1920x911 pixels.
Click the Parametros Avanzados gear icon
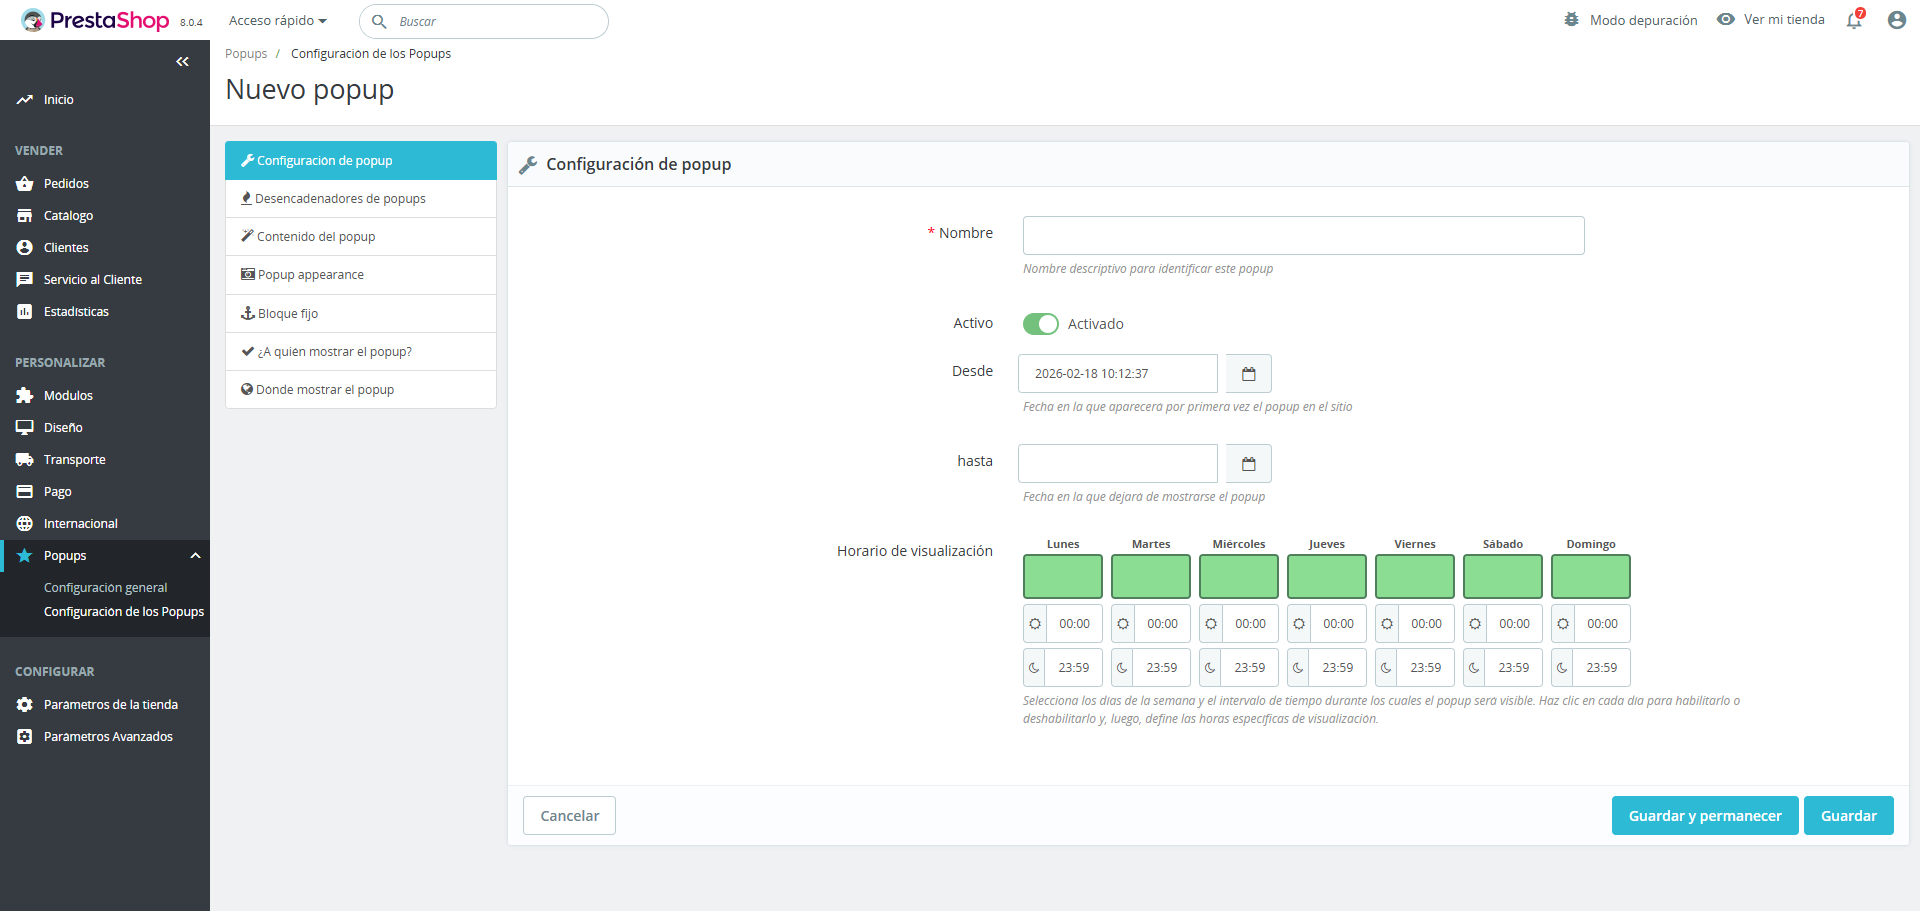[x=25, y=737]
